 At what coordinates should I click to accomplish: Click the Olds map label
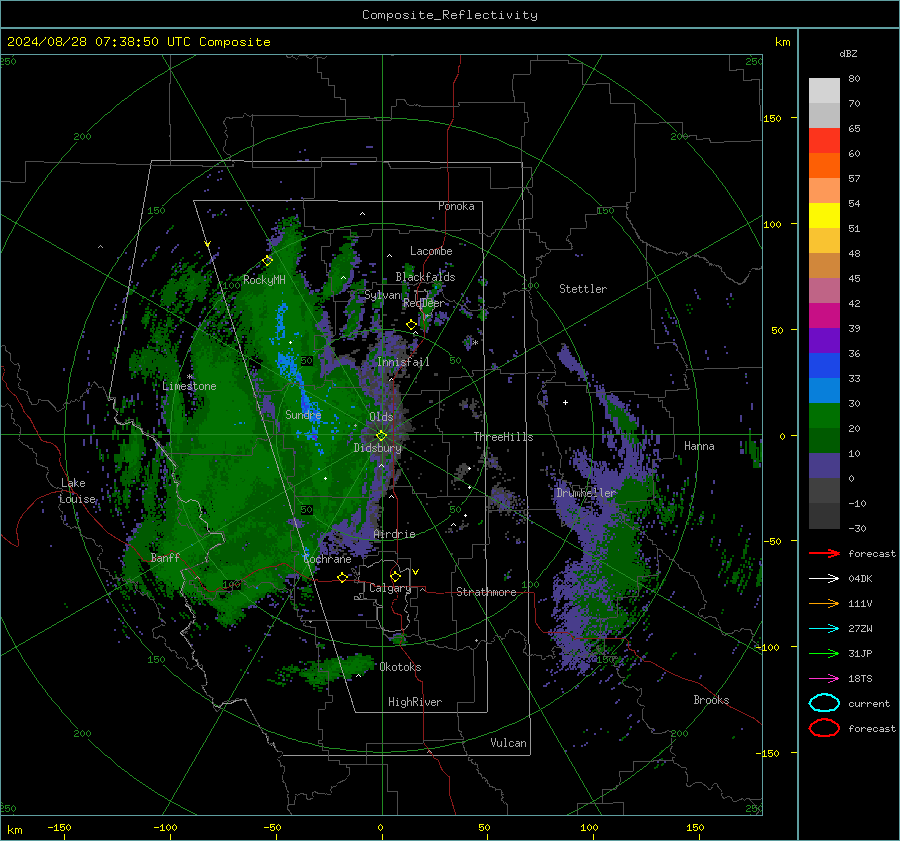click(381, 417)
